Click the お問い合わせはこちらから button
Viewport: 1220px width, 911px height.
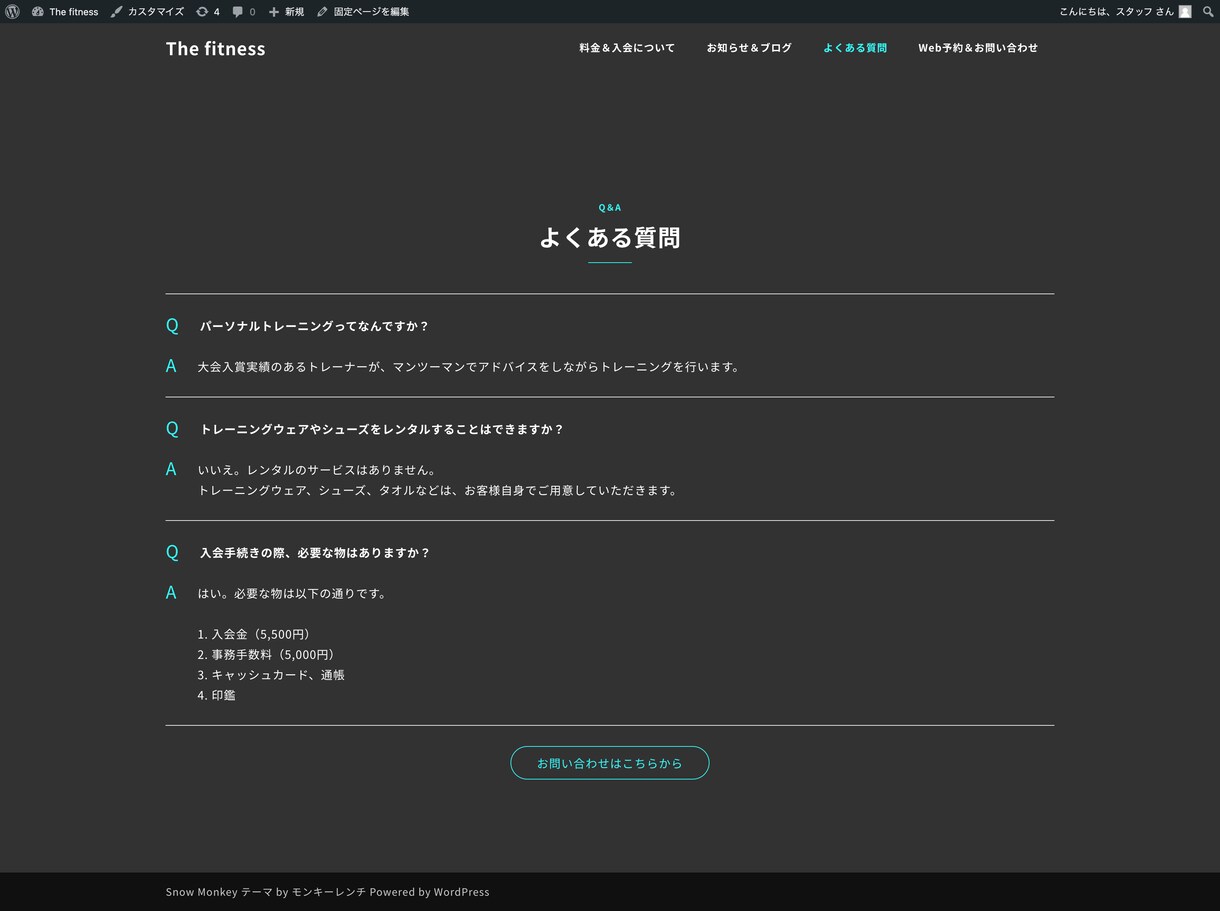(x=610, y=763)
